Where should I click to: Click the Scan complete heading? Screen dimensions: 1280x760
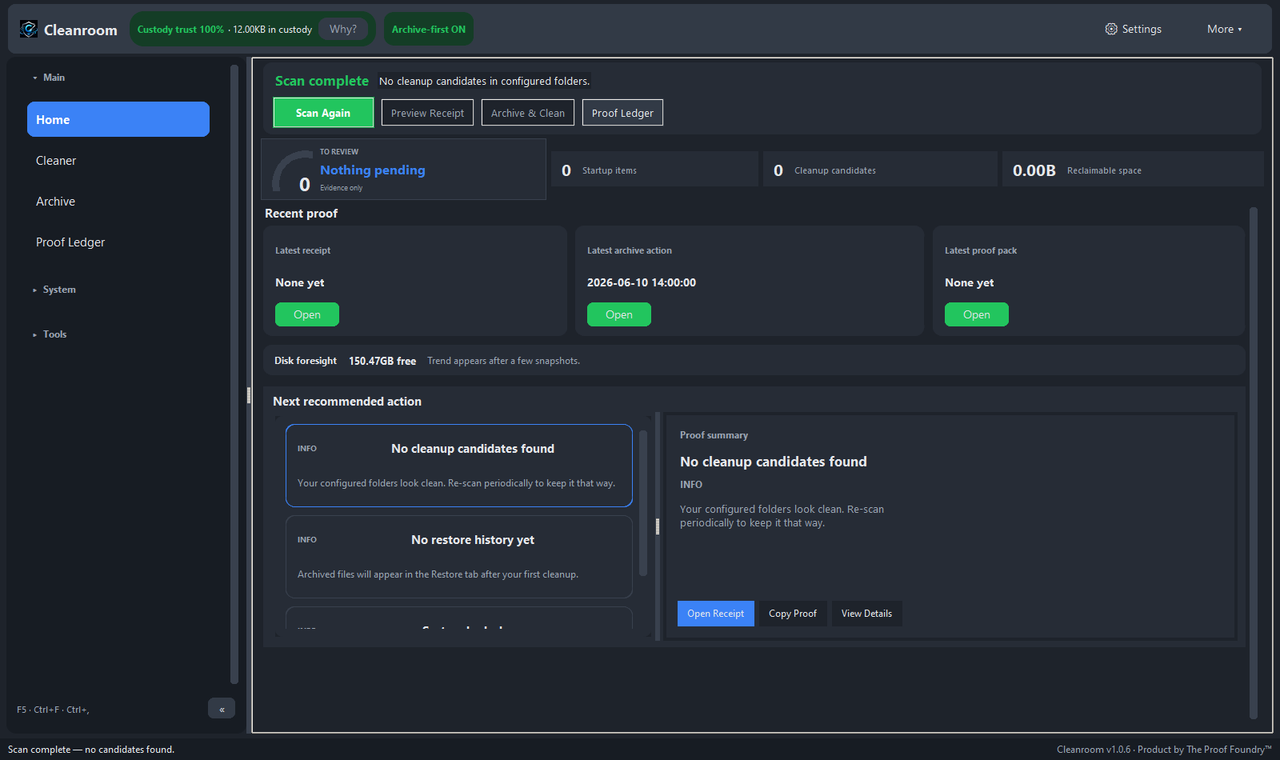[322, 81]
